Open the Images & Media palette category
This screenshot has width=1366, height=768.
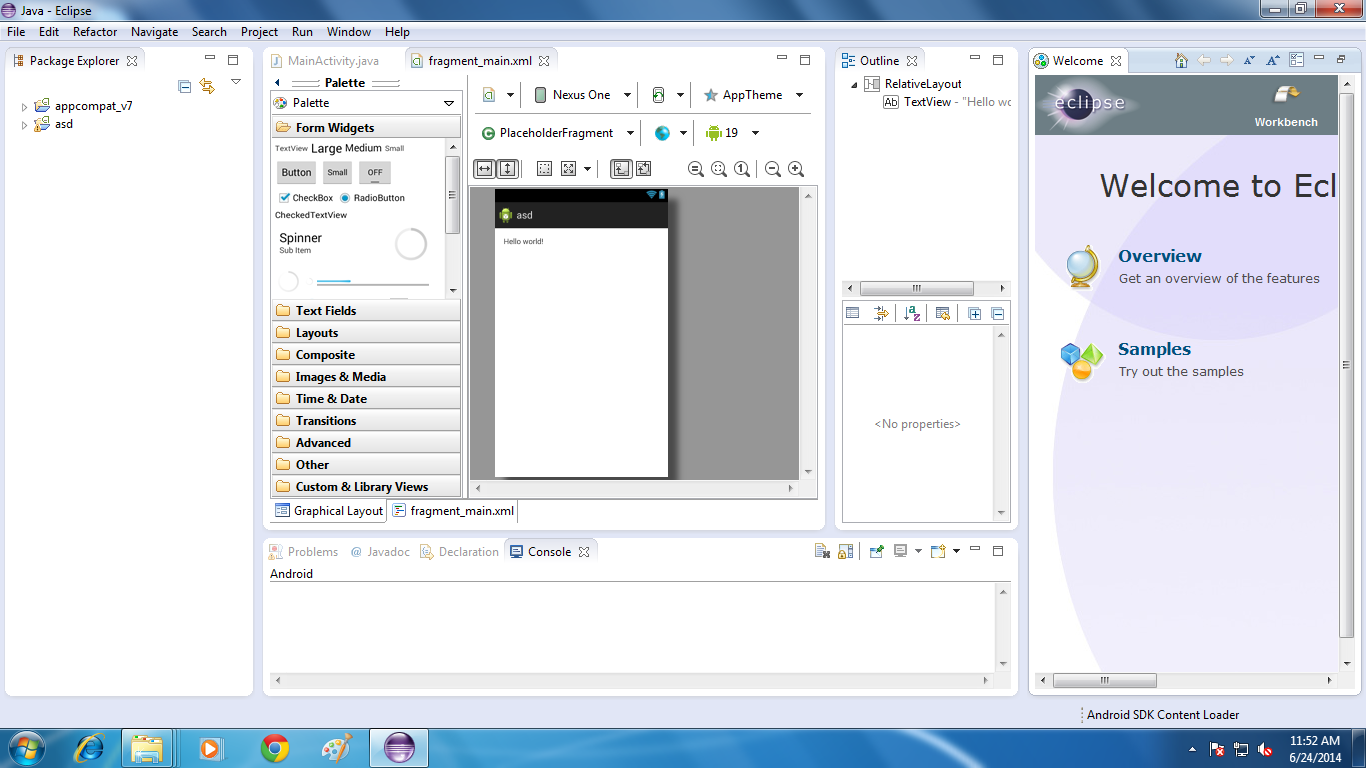point(366,377)
